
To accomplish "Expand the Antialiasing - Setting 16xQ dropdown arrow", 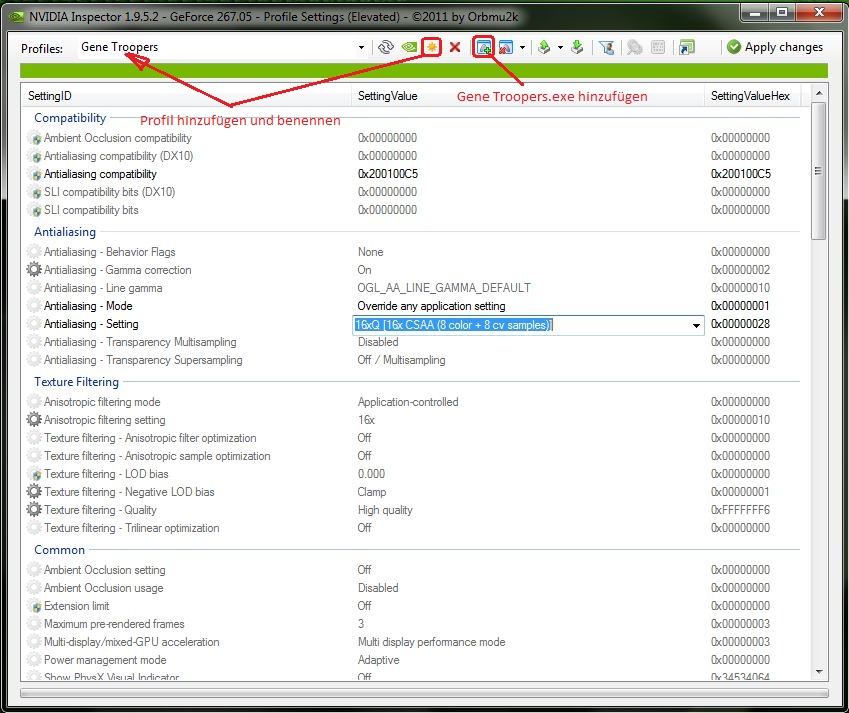I will tap(696, 325).
